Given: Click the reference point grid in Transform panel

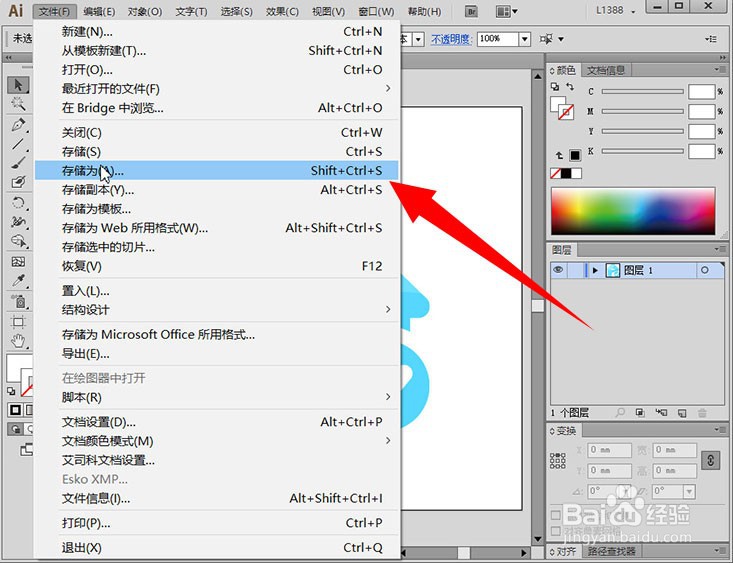Looking at the screenshot, I should coord(558,461).
